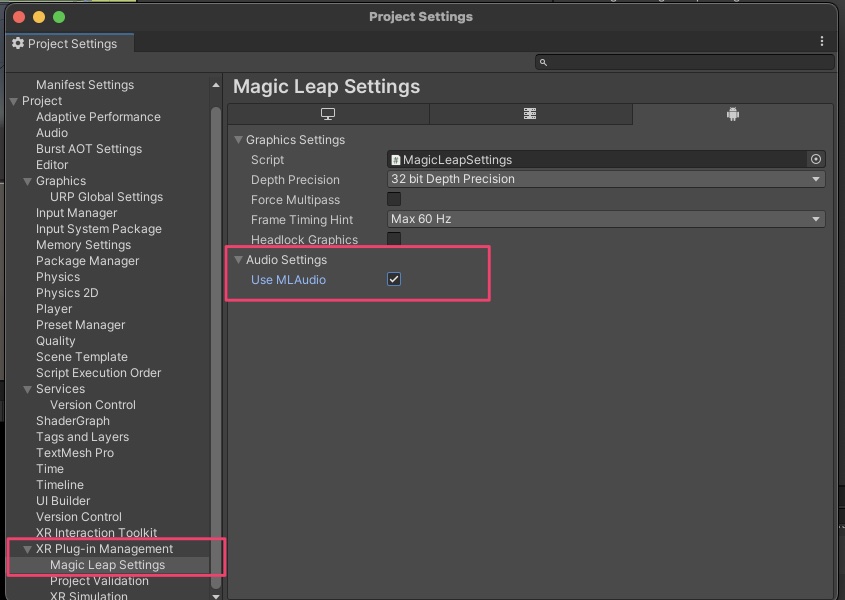Click the search magnifier icon
845x600 pixels.
coord(543,63)
